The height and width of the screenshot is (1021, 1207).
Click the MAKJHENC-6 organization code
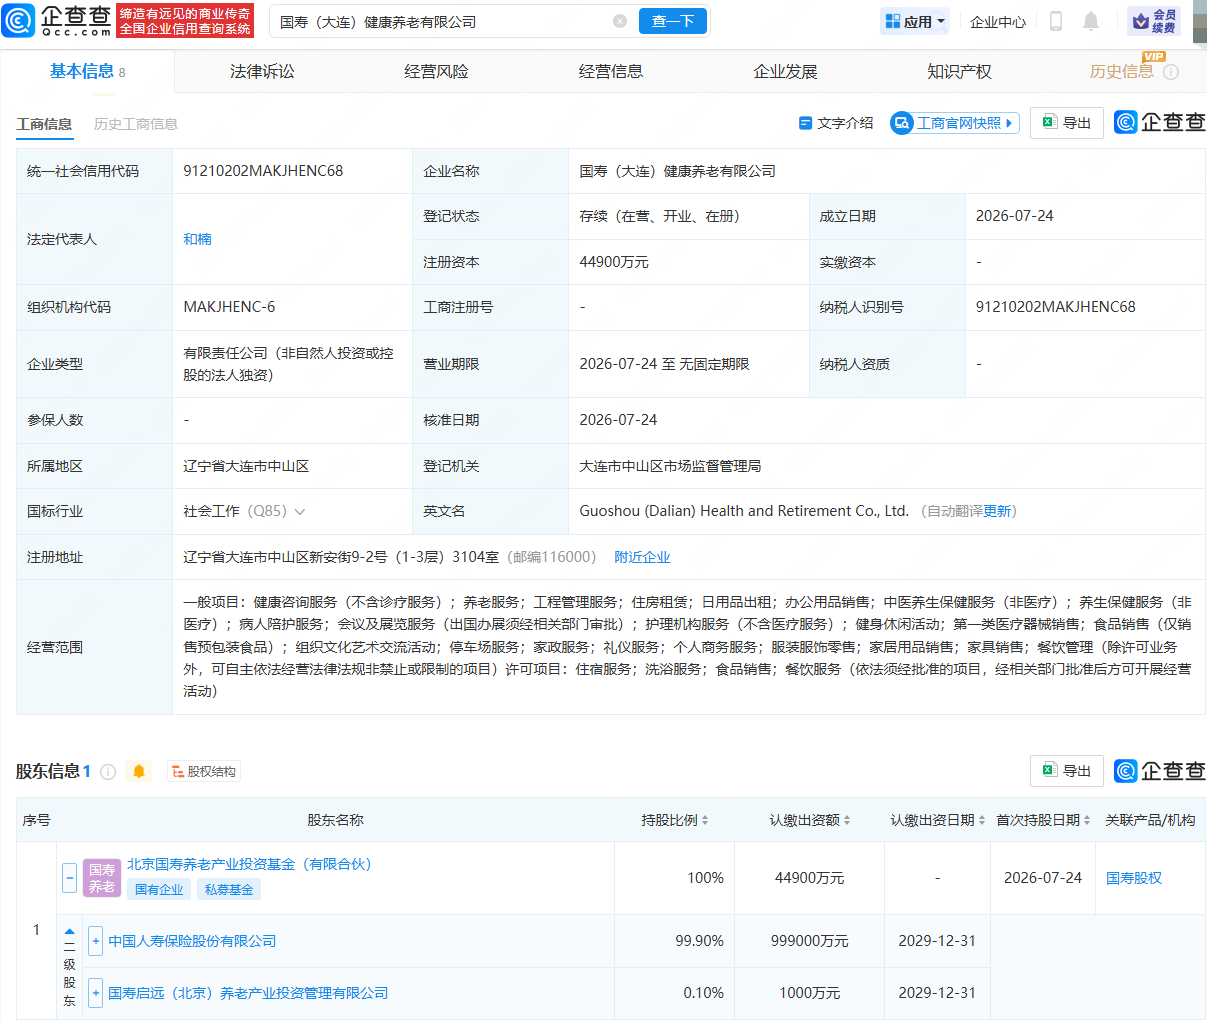[229, 307]
